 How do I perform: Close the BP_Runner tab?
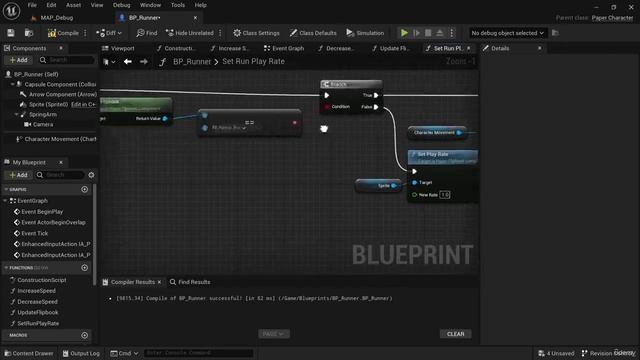(195, 18)
